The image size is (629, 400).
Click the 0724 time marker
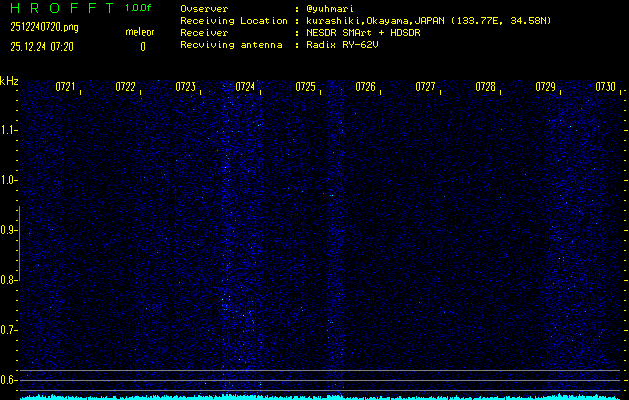(x=245, y=87)
